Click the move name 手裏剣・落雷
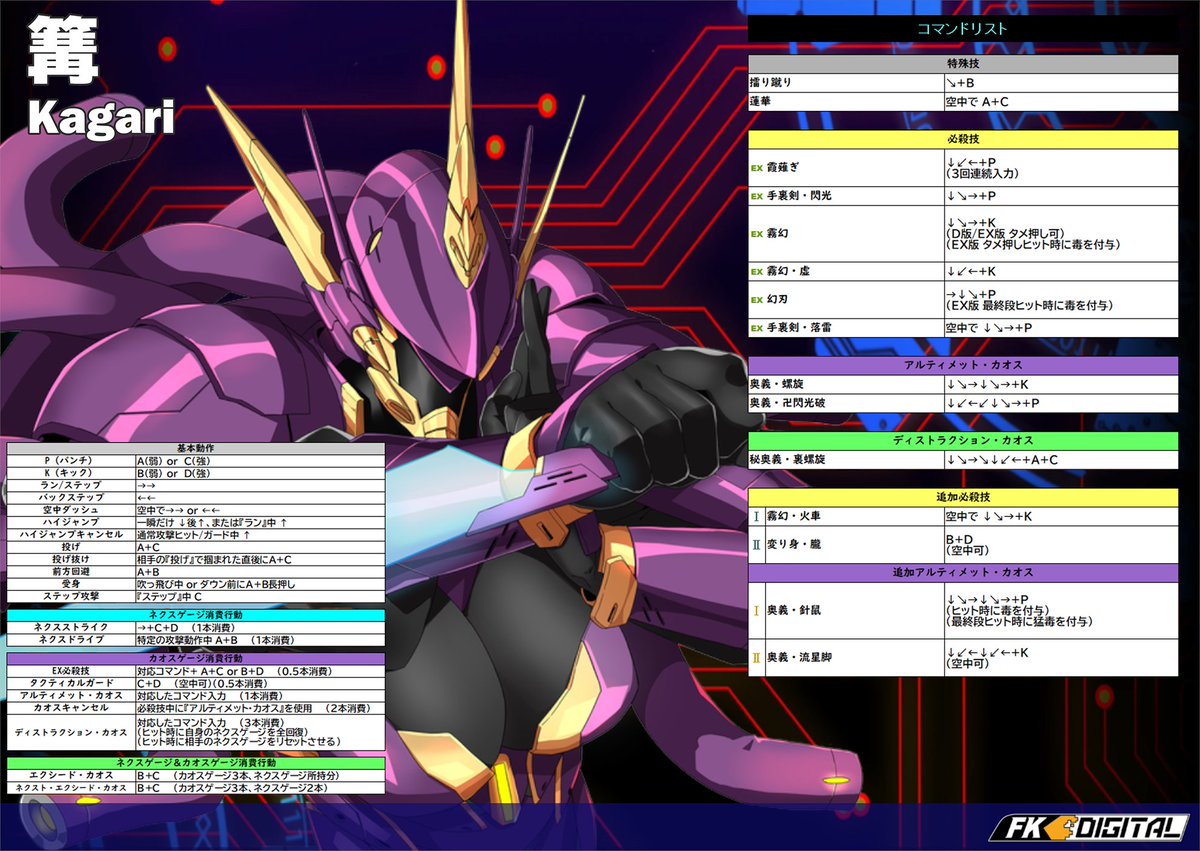This screenshot has height=851, width=1200. point(799,328)
